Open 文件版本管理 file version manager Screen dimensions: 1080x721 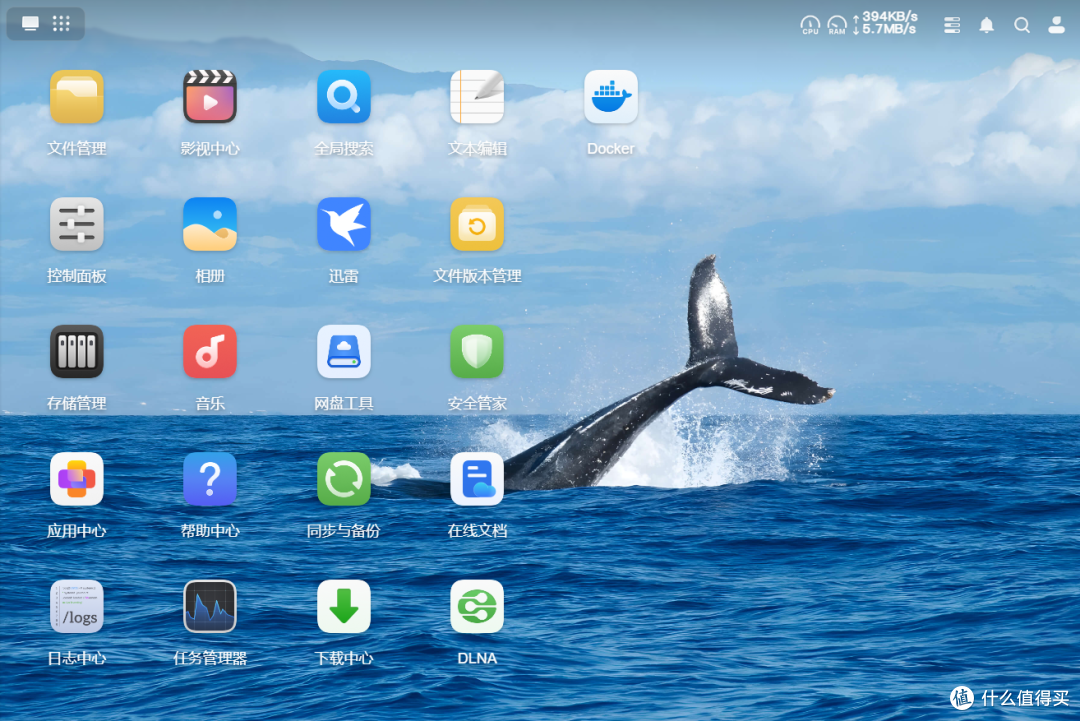coord(477,224)
